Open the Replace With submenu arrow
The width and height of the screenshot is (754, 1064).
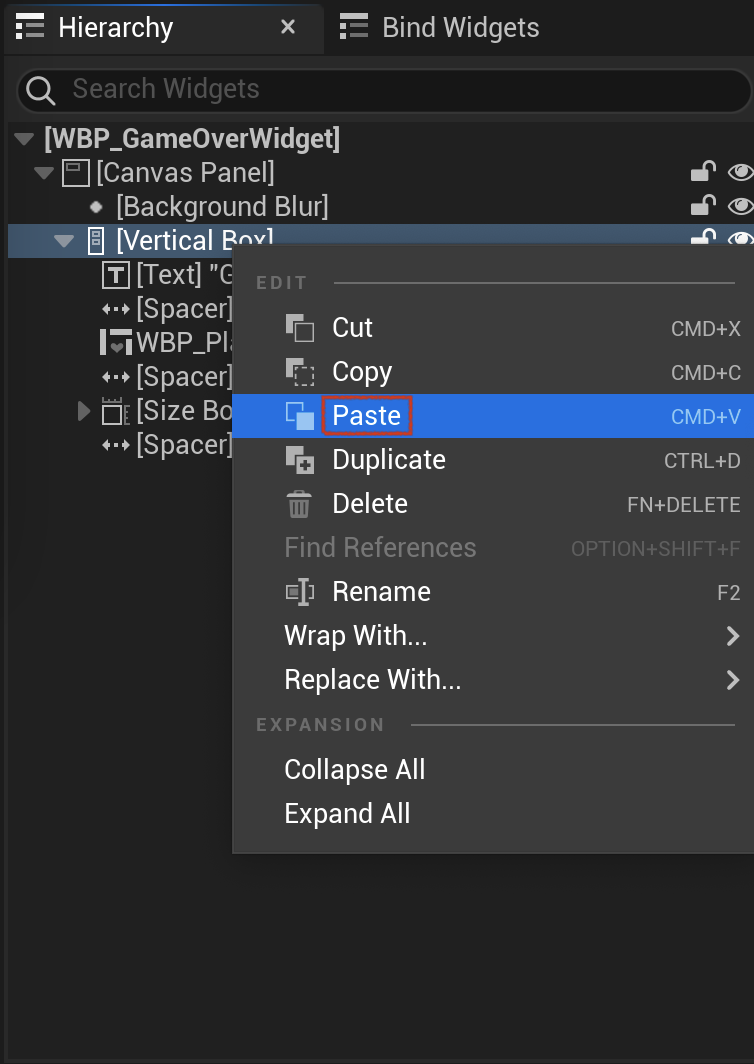(732, 680)
